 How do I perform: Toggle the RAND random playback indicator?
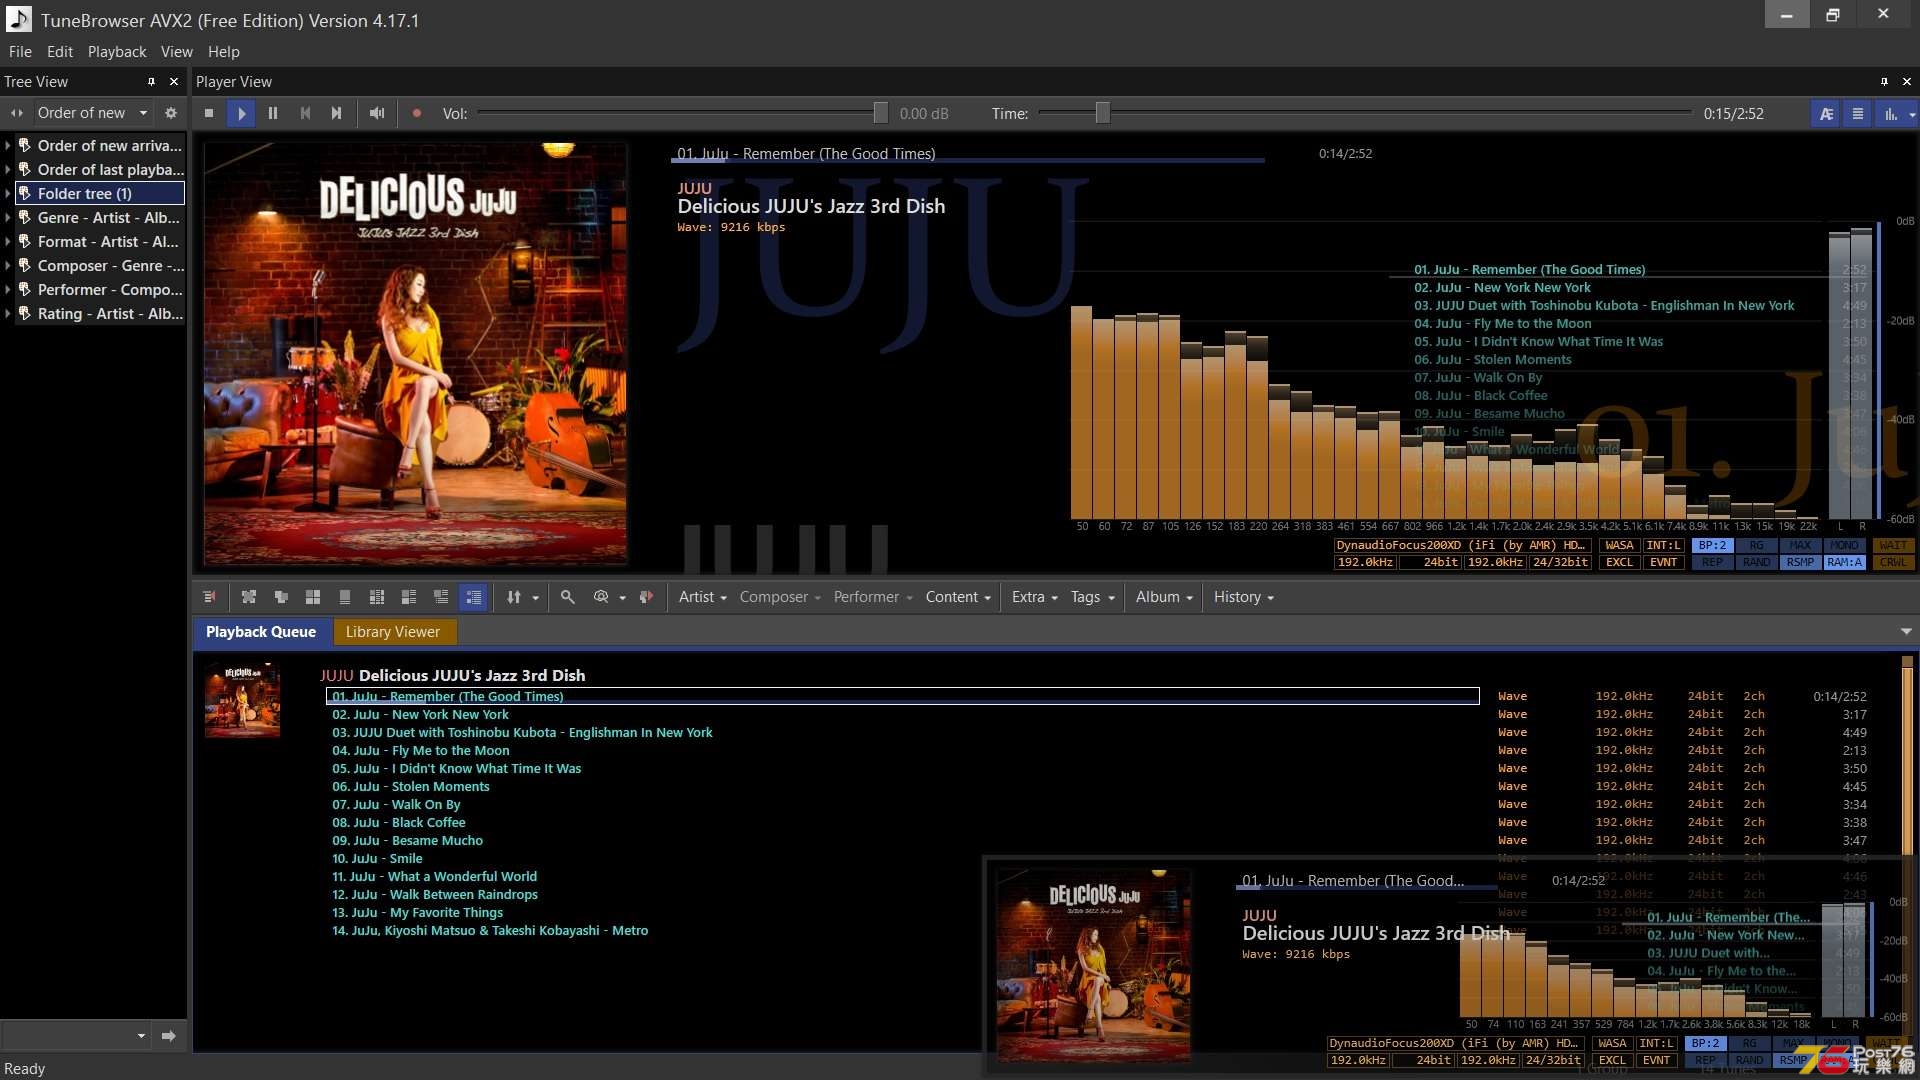pos(1756,562)
